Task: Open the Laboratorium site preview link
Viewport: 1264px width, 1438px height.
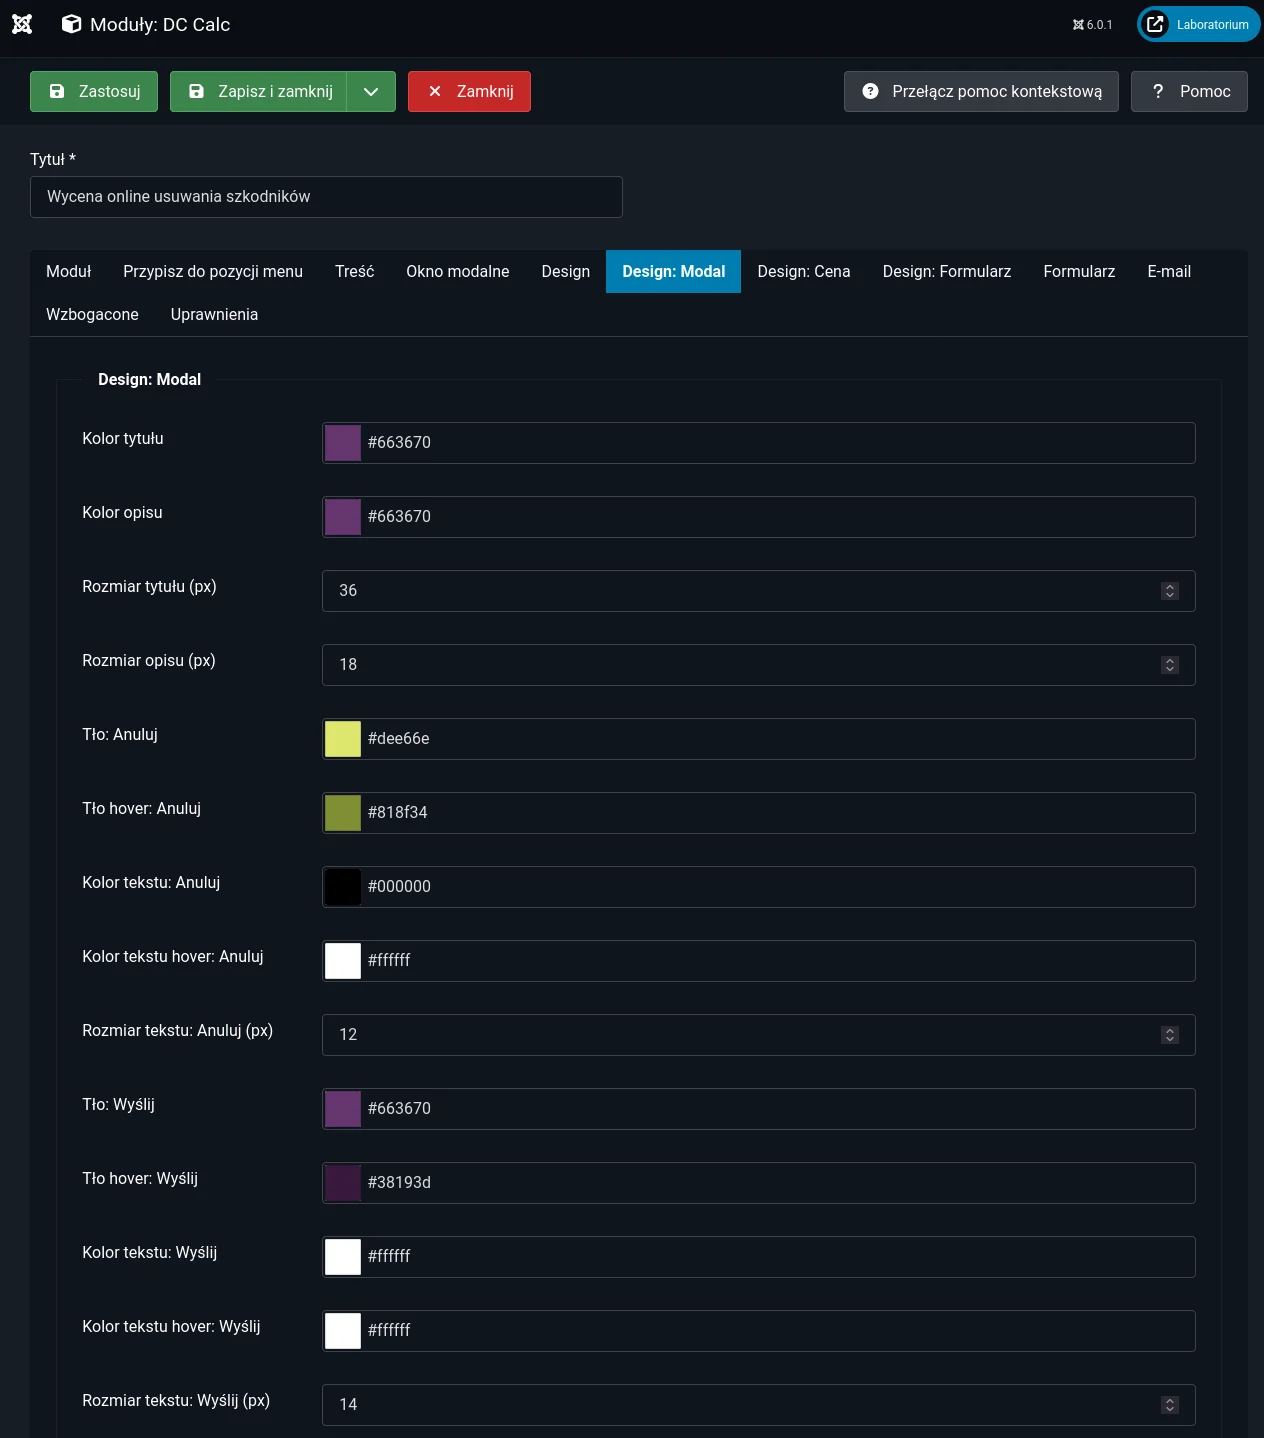Action: pos(1198,25)
